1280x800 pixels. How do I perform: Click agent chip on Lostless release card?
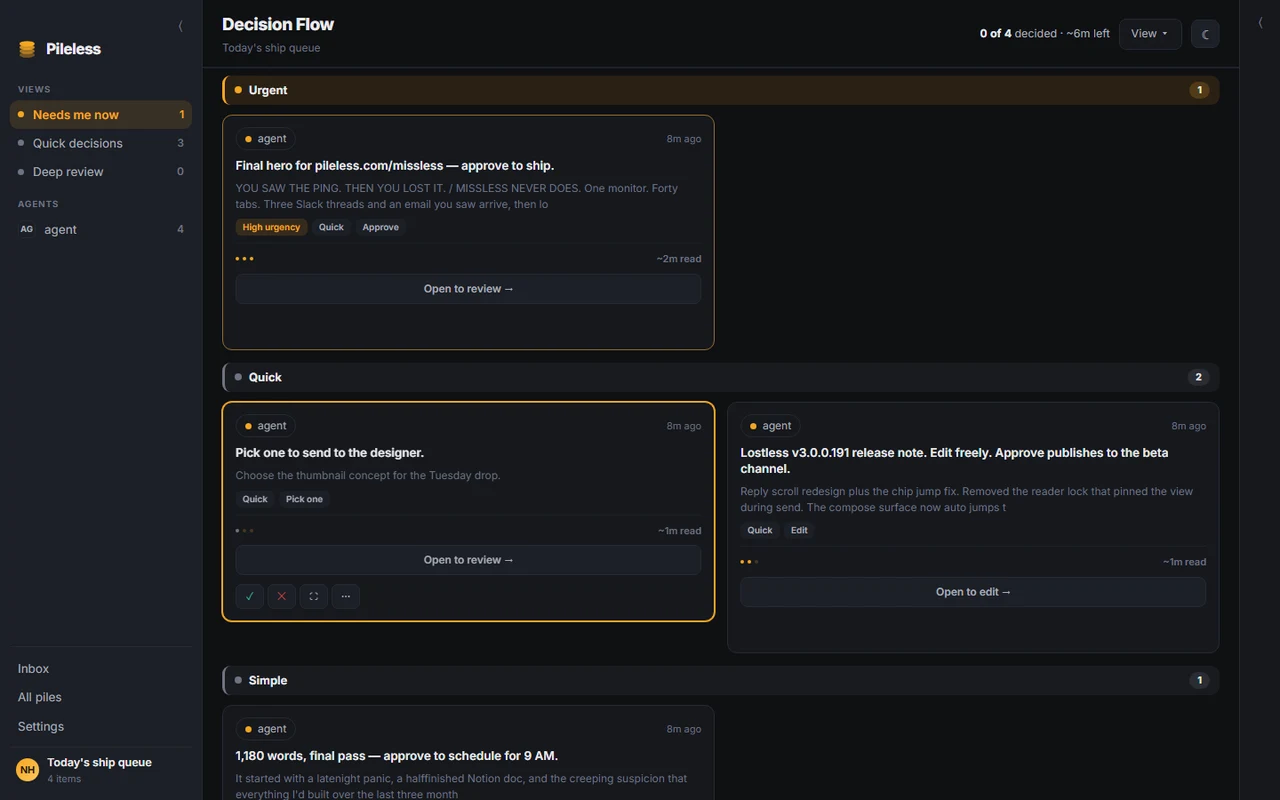771,426
